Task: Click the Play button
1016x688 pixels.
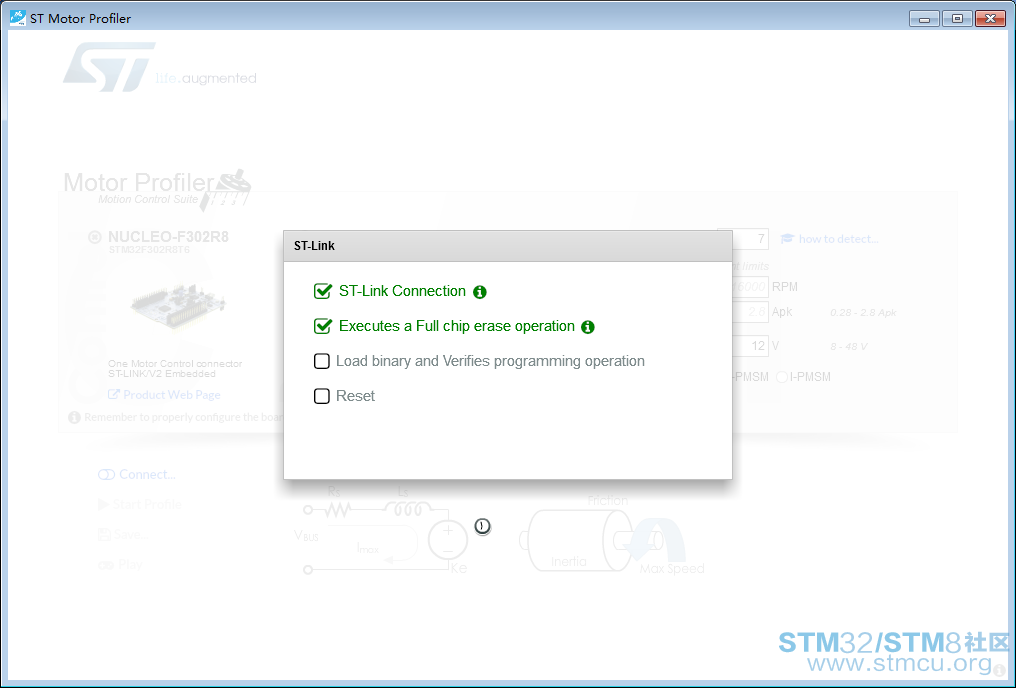Action: click(121, 565)
